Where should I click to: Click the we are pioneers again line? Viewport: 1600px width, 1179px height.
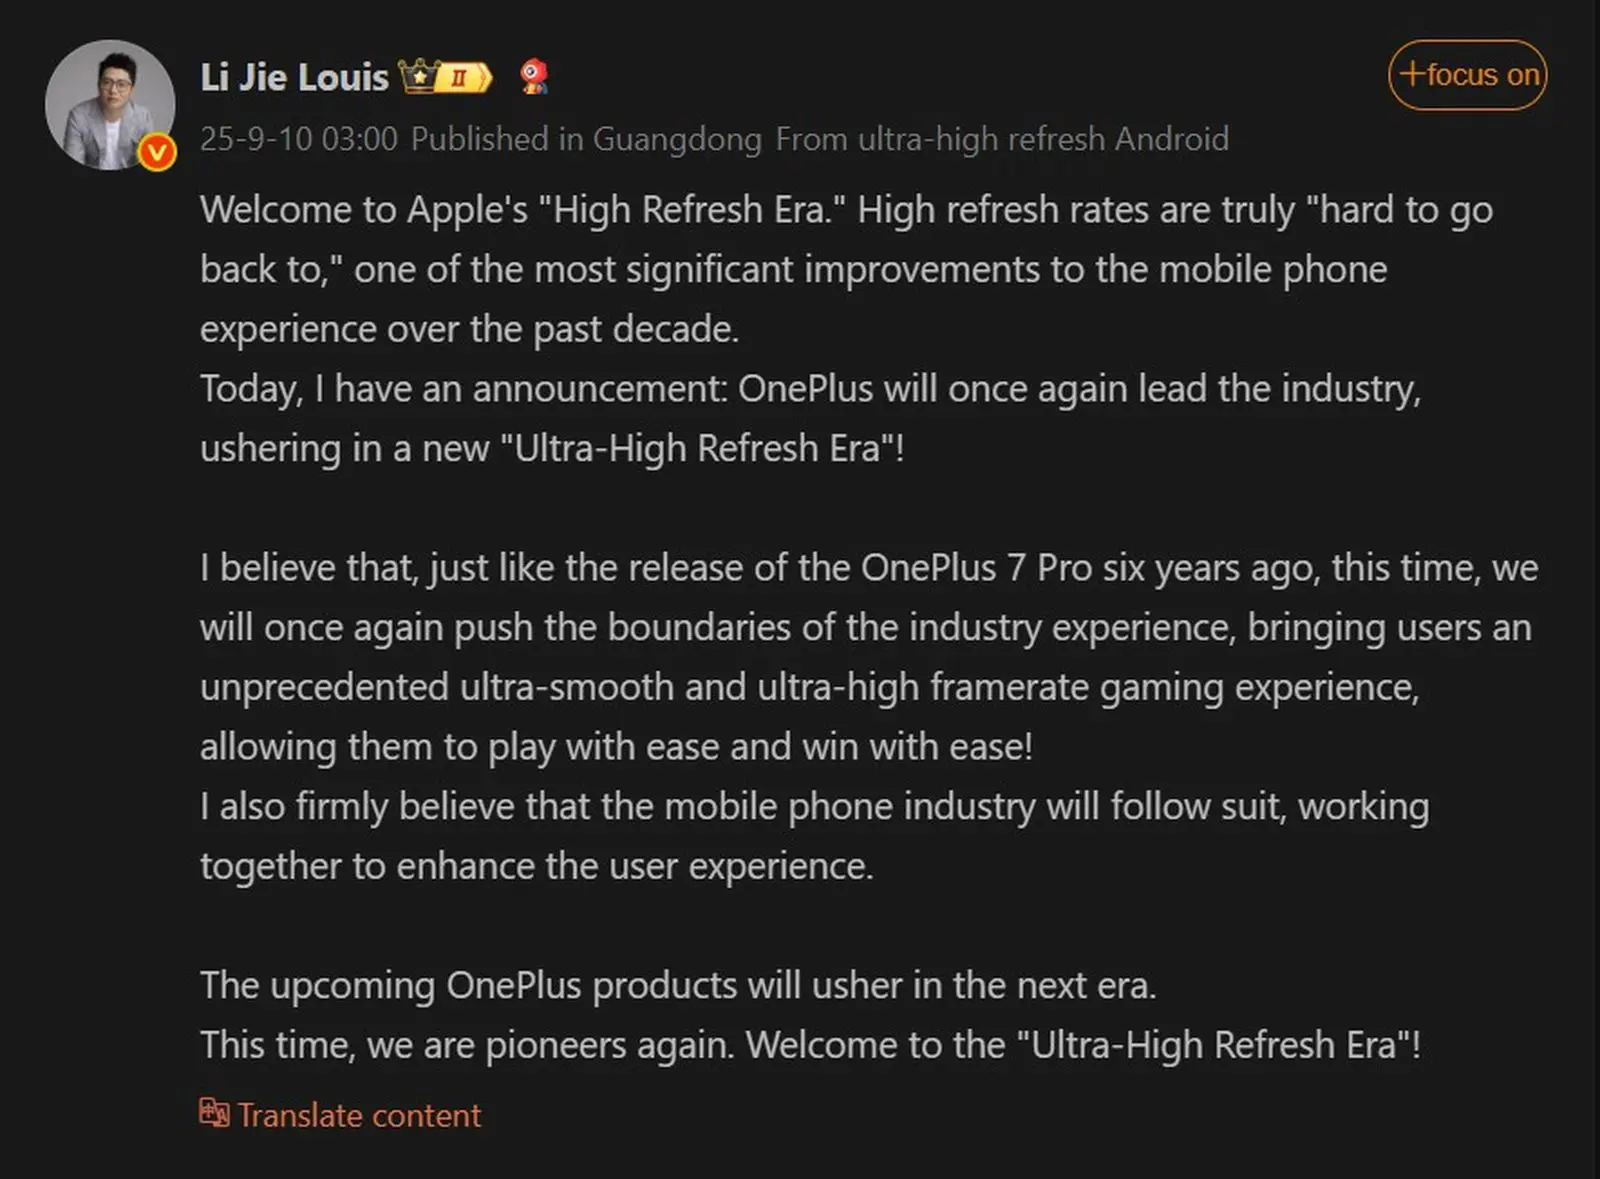[810, 1045]
